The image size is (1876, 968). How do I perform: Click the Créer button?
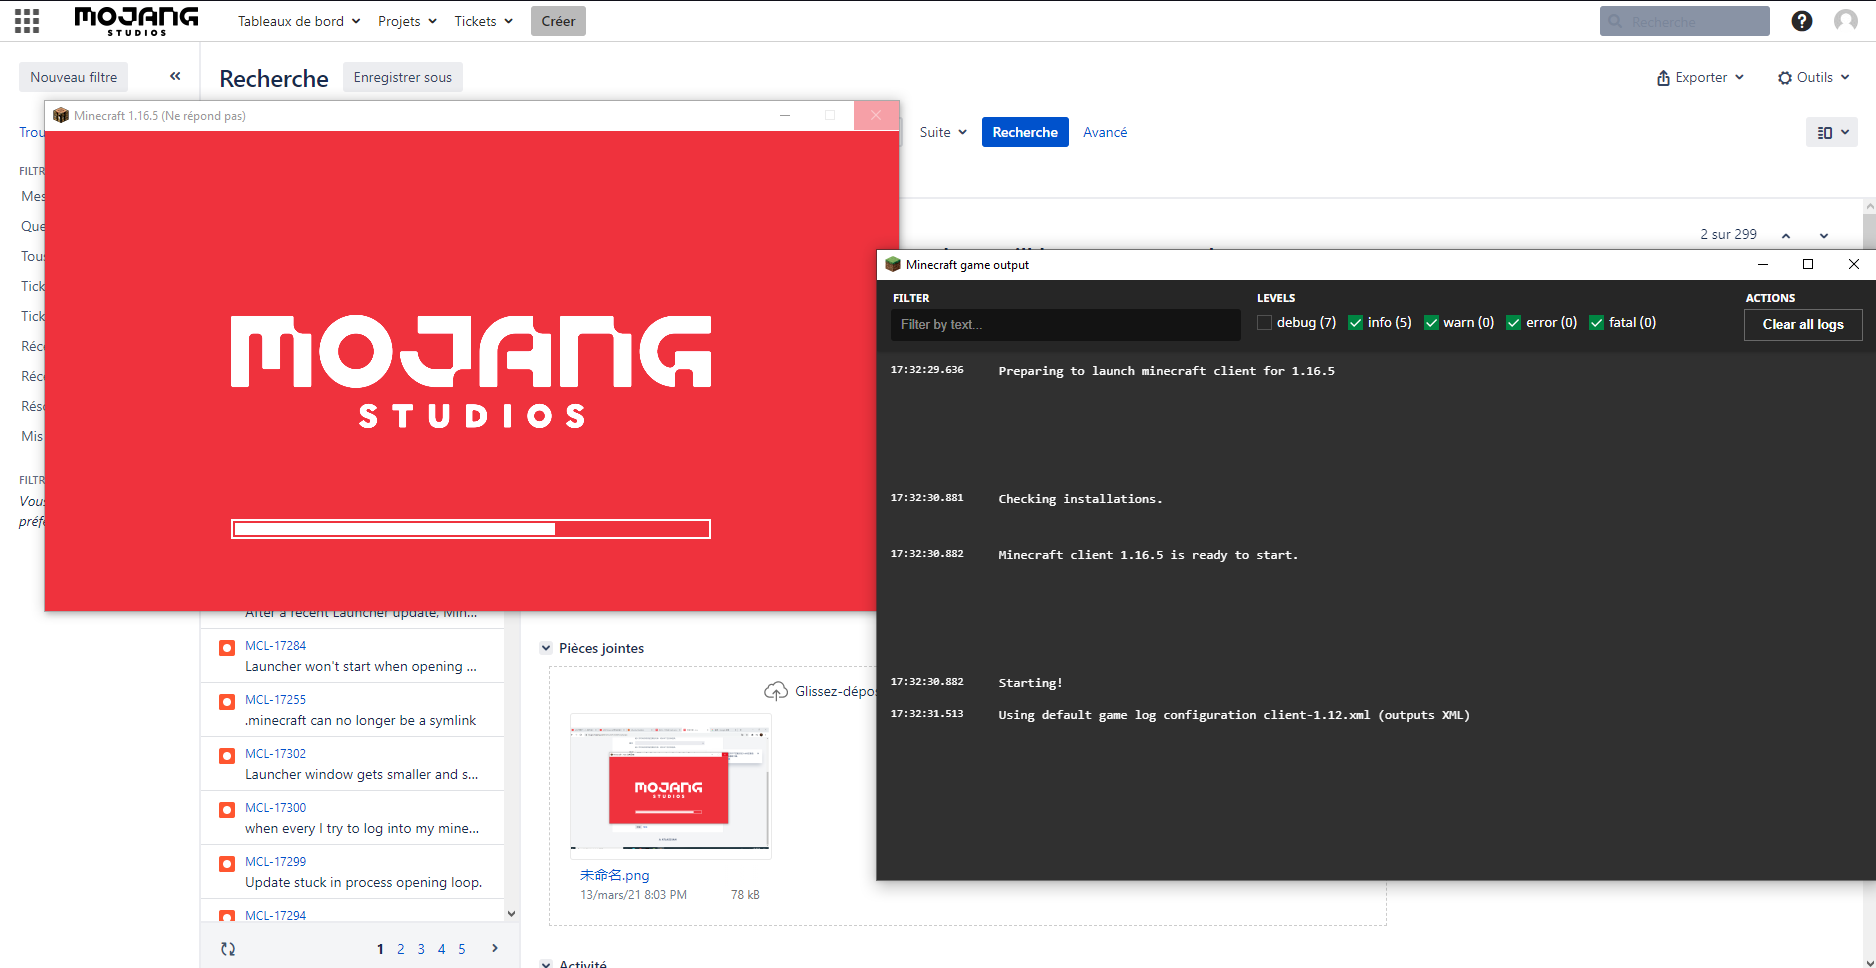[558, 21]
